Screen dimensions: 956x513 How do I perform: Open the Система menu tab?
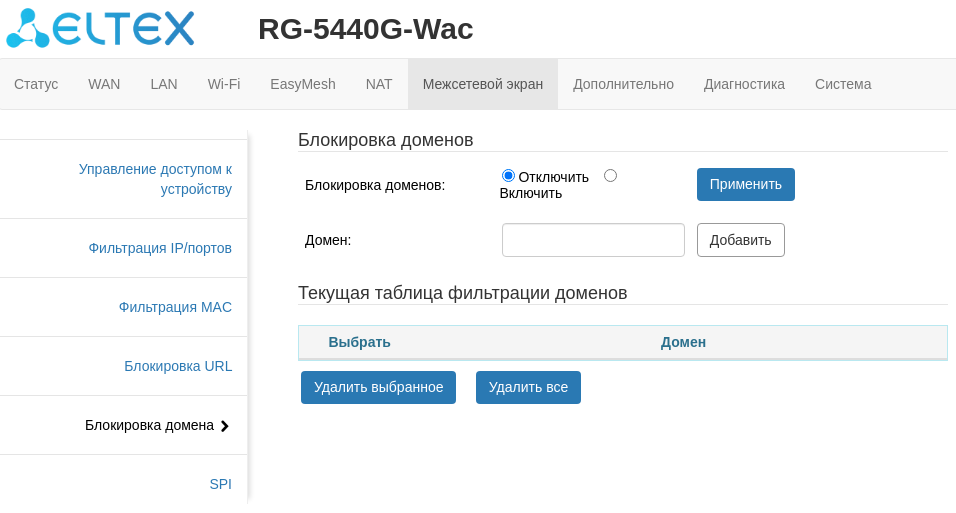pos(843,84)
